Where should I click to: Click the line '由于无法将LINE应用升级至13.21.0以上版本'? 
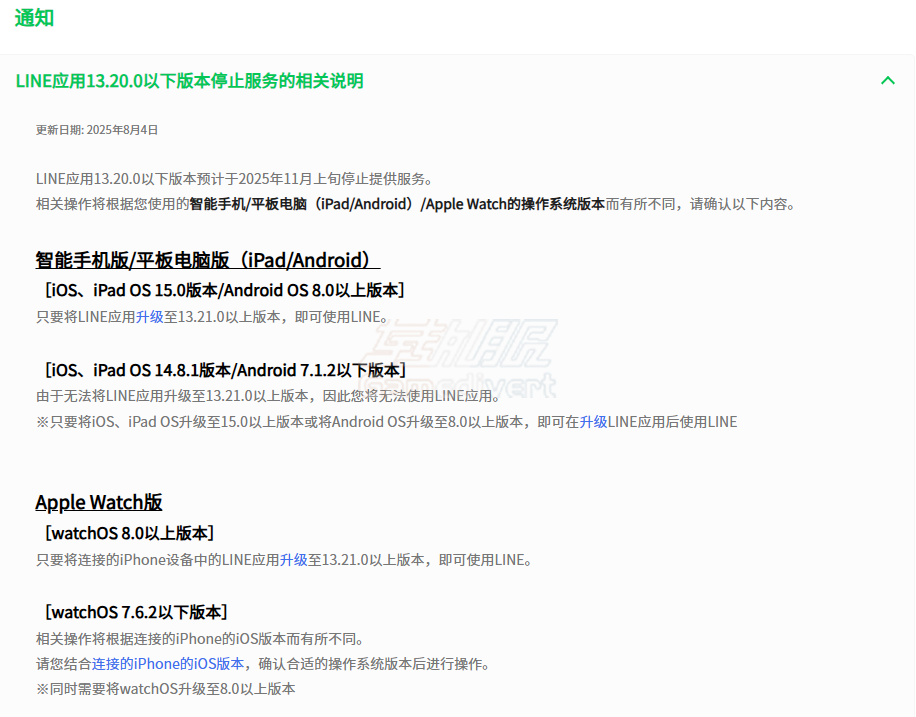click(x=268, y=396)
